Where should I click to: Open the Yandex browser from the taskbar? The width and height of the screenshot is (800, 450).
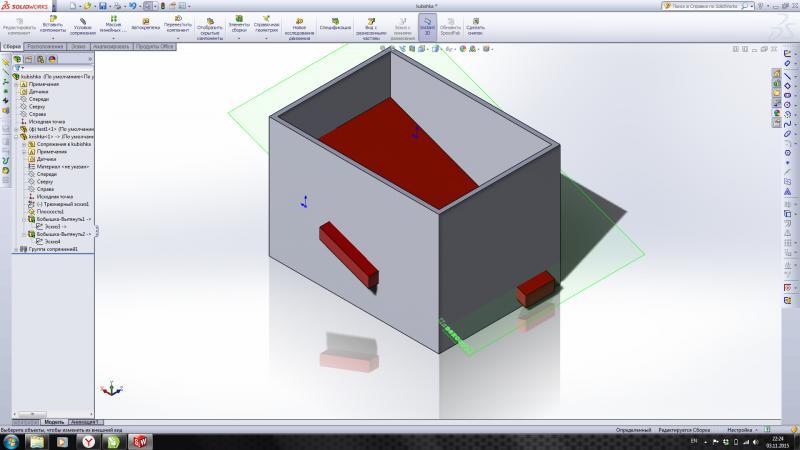pyautogui.click(x=88, y=441)
